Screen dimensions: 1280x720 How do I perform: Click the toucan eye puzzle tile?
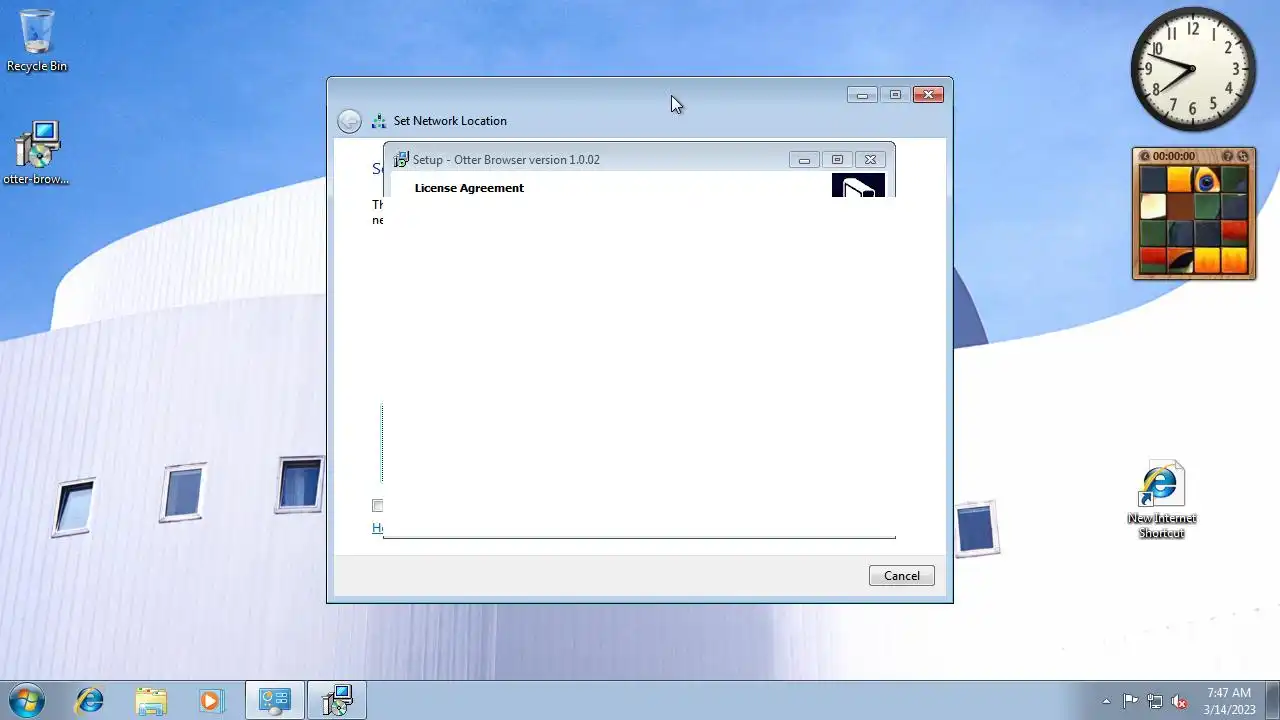1207,180
